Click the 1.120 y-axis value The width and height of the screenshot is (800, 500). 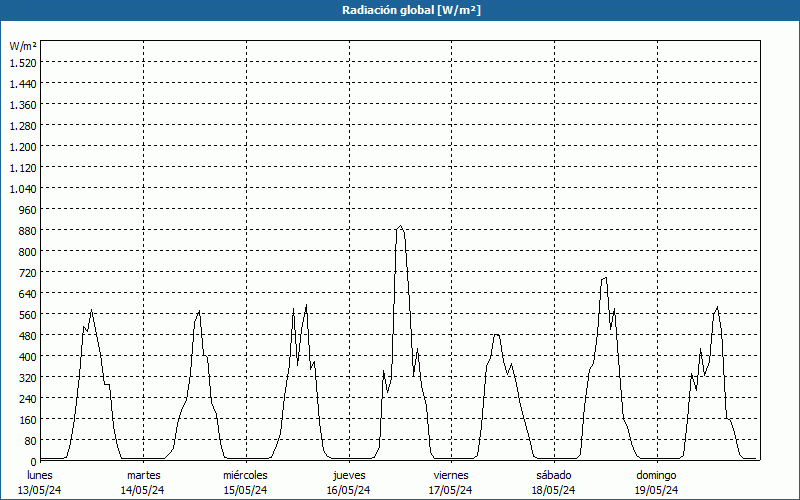point(23,168)
